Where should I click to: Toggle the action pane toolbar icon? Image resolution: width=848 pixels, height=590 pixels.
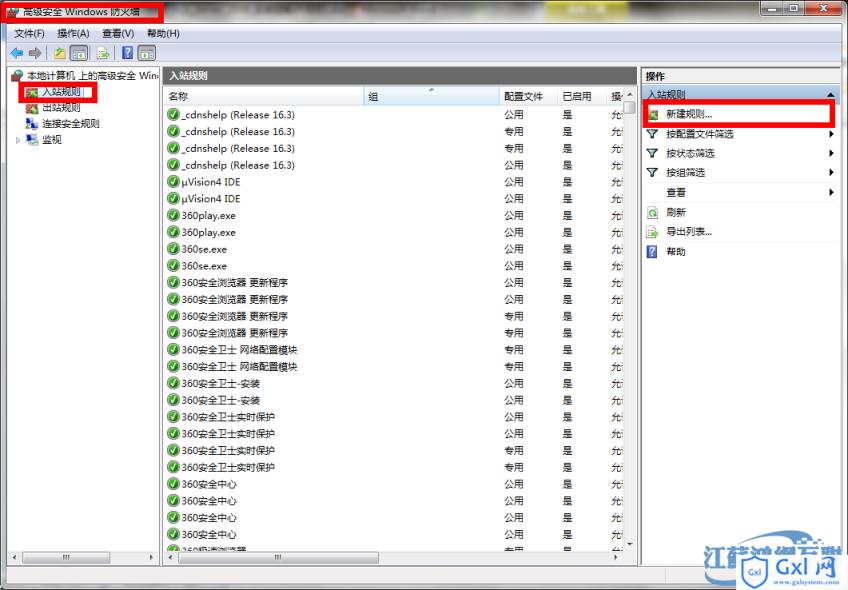coord(147,53)
